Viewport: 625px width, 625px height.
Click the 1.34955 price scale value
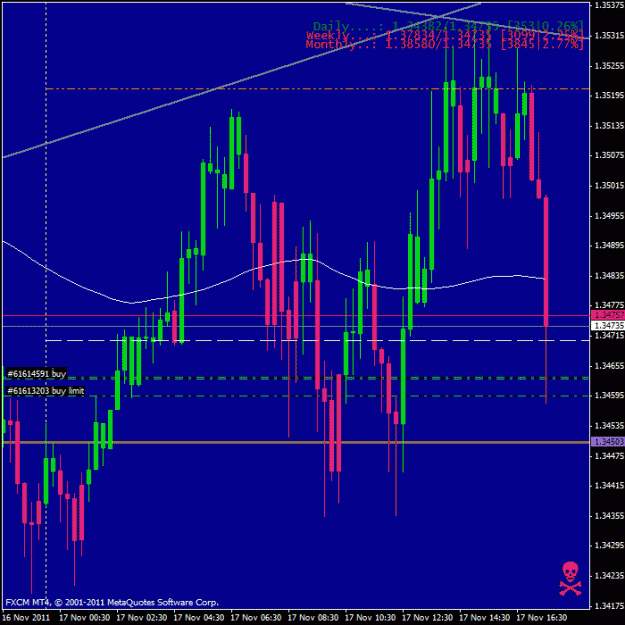pos(609,216)
